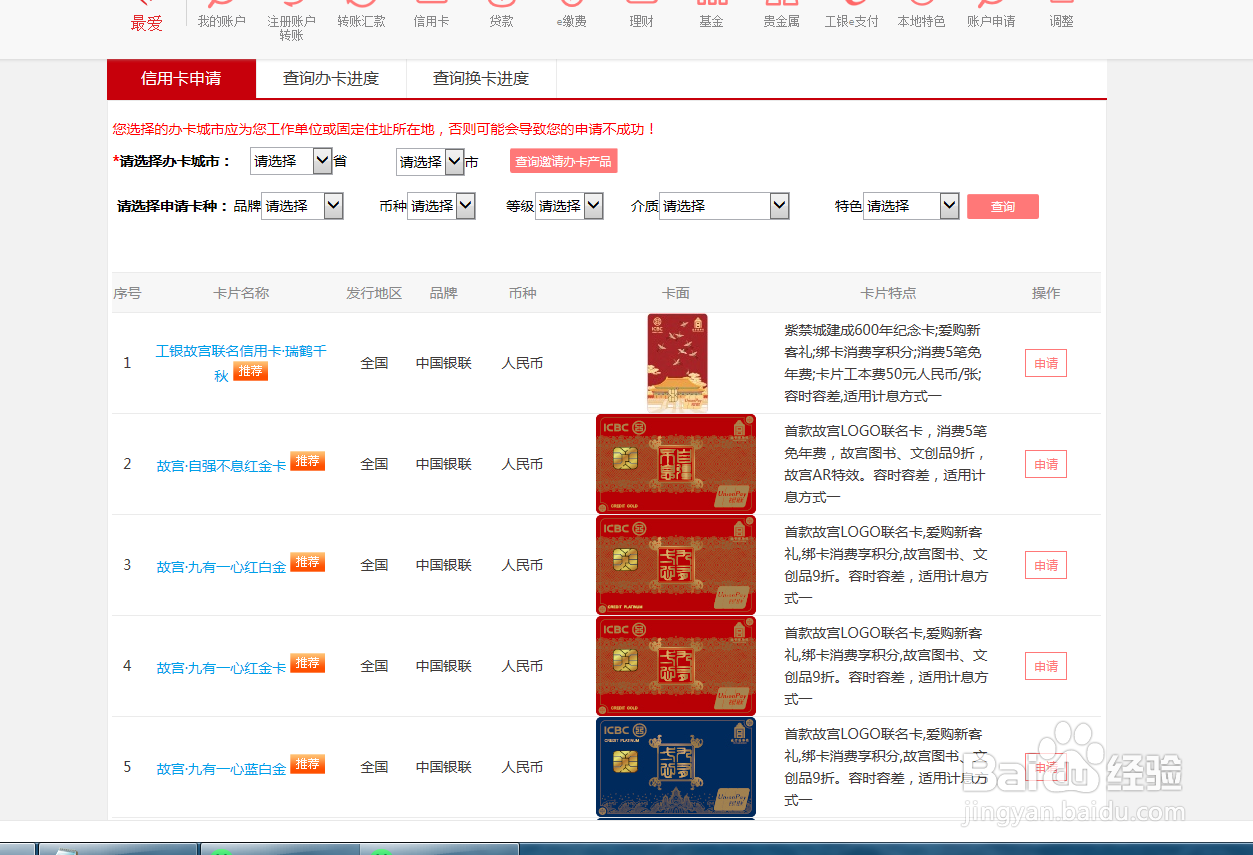The height and width of the screenshot is (855, 1253).
Task: Select the 本地特色 local features icon
Action: [921, 14]
